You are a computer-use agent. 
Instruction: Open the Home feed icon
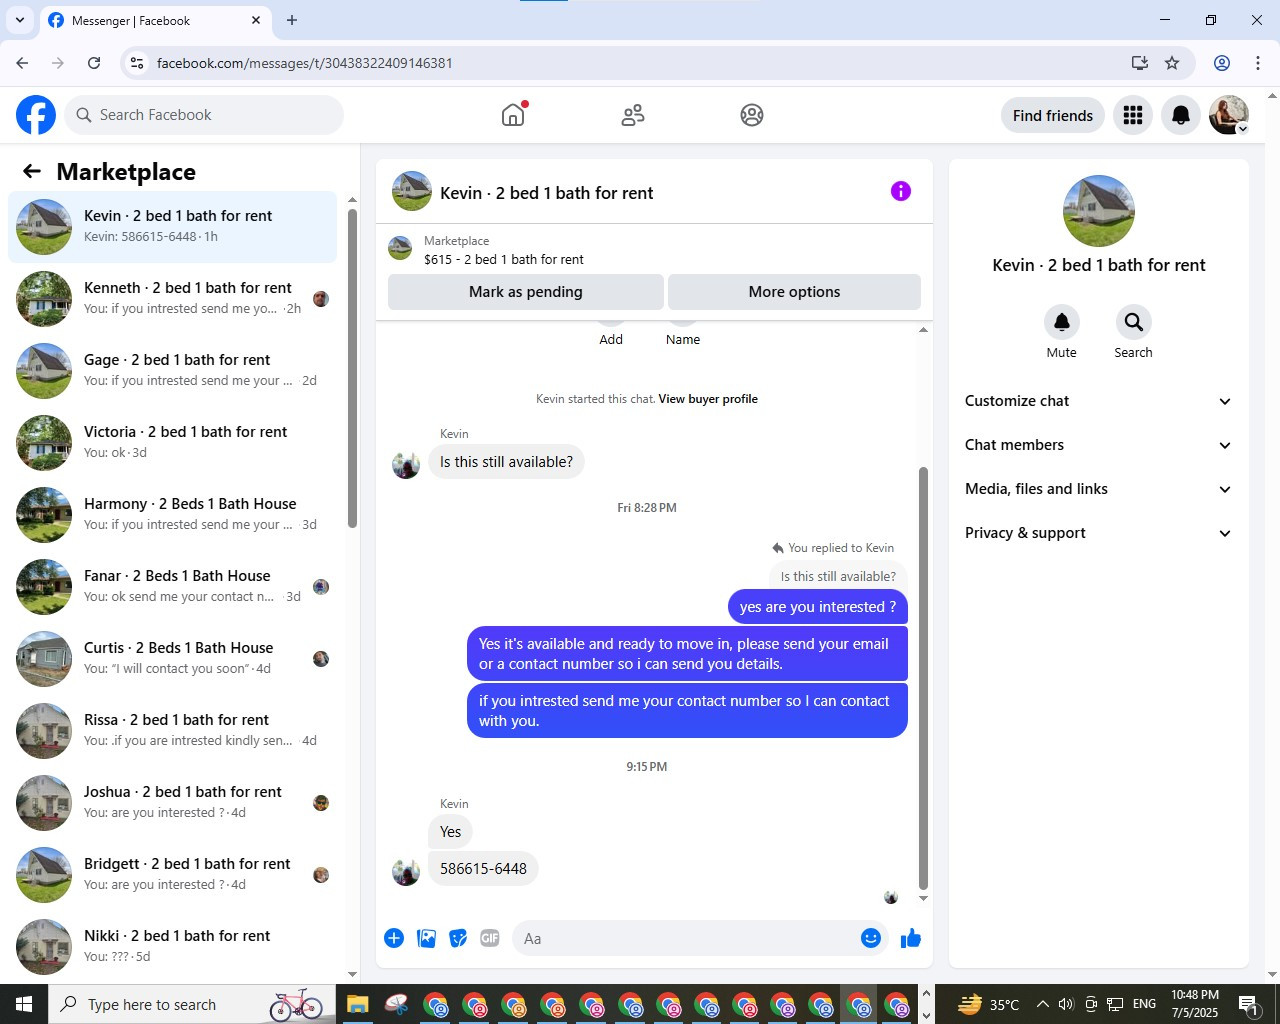click(513, 115)
